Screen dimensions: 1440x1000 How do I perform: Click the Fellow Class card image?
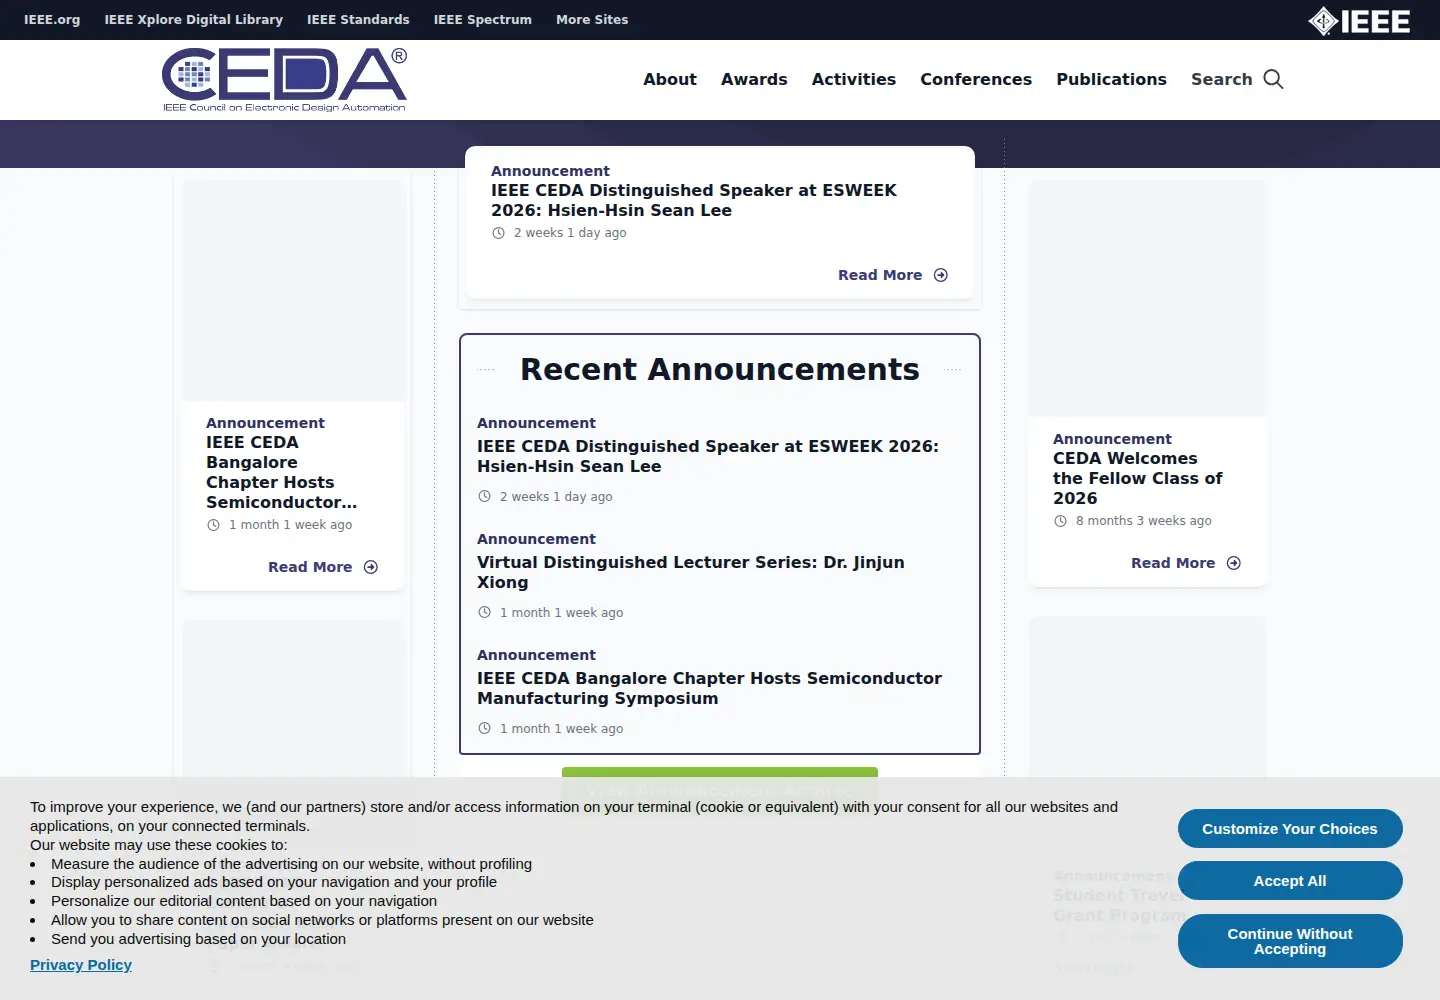point(1148,299)
